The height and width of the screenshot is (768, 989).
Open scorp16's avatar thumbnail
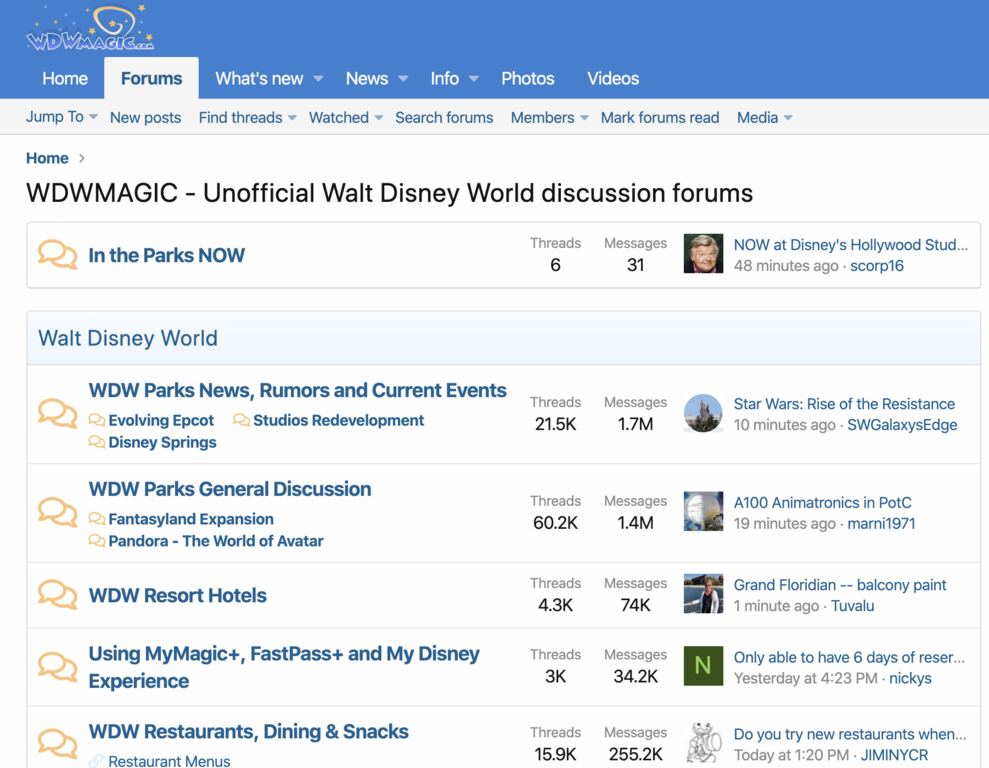[703, 254]
